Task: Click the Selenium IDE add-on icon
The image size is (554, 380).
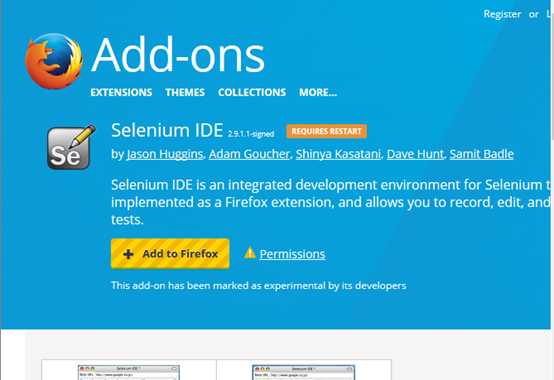Action: [71, 147]
